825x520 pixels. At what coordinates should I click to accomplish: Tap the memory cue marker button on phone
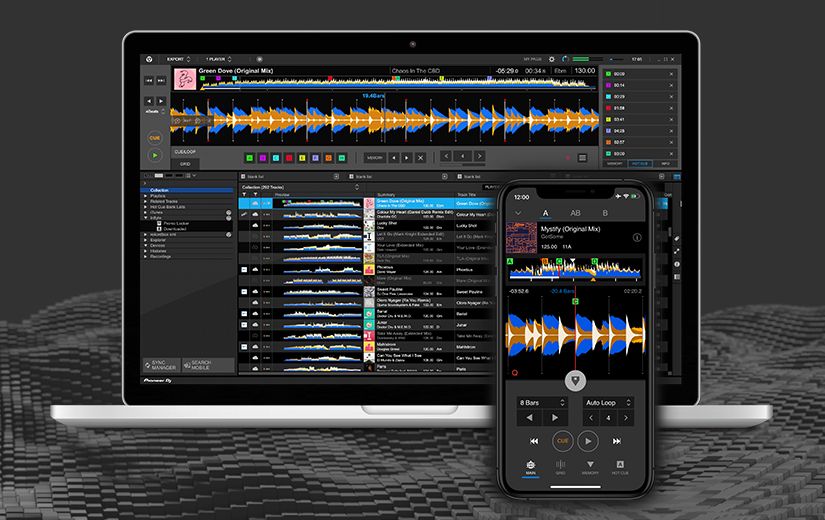(575, 380)
